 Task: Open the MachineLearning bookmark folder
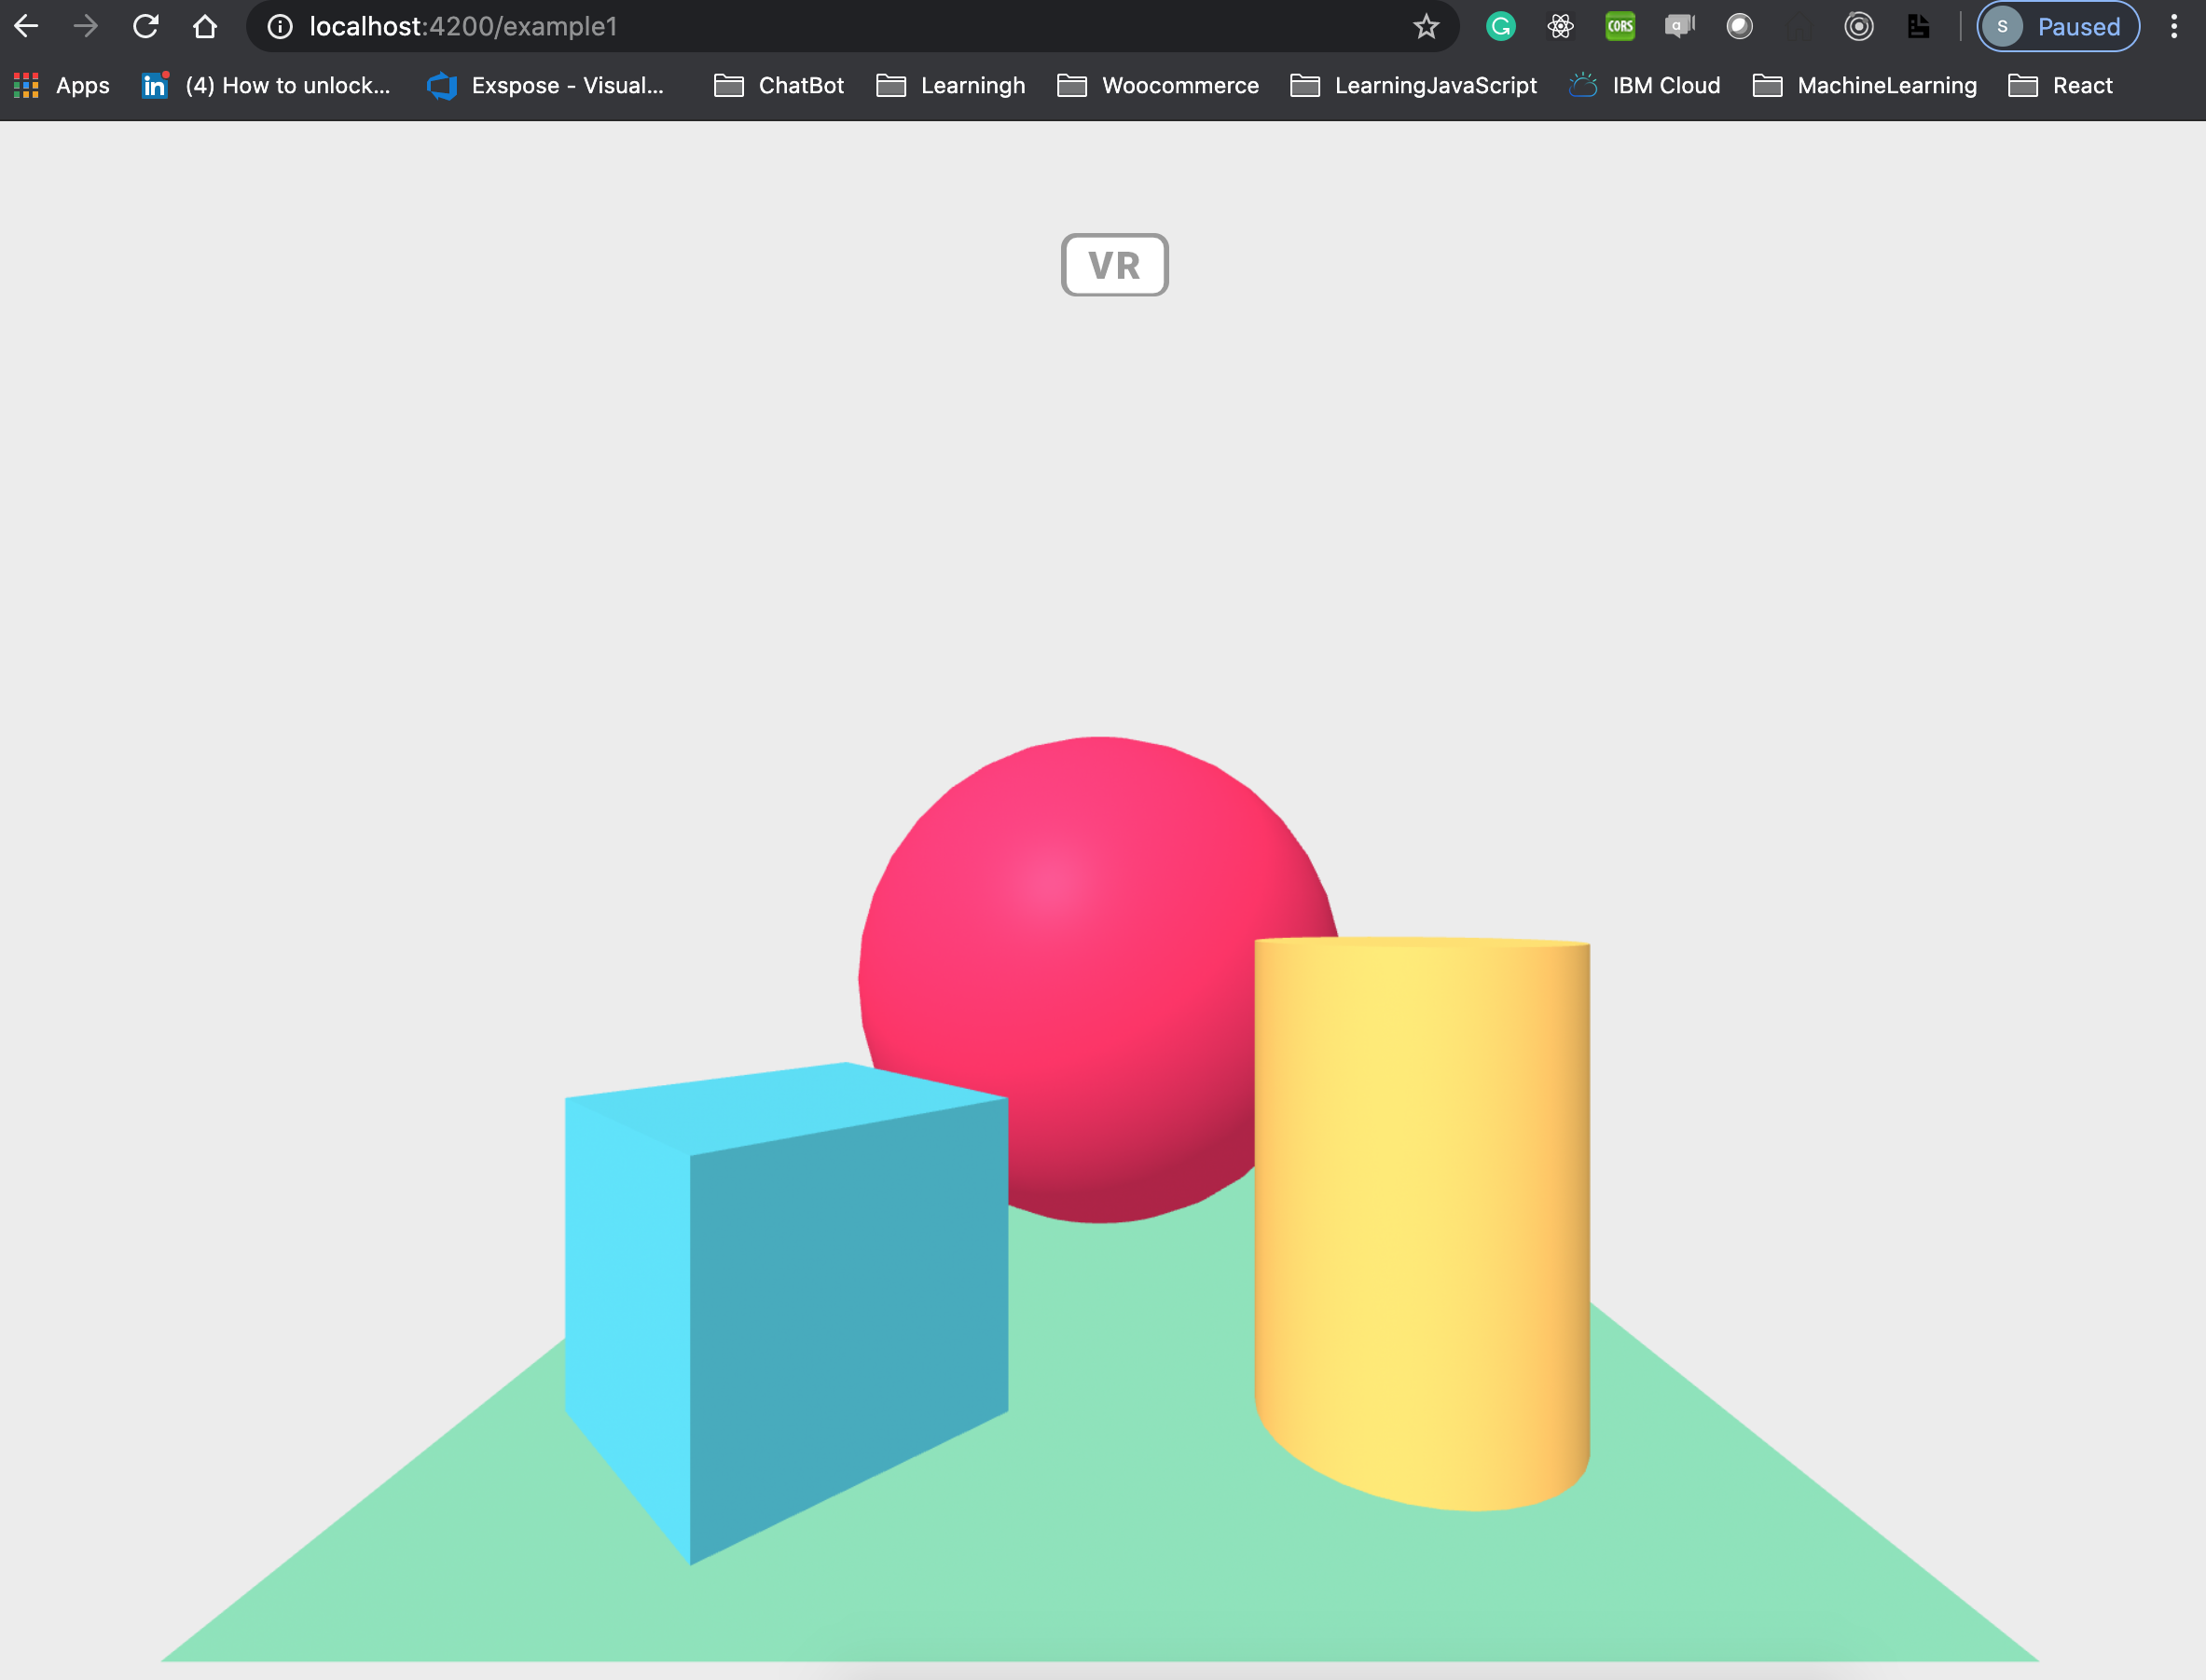1864,86
